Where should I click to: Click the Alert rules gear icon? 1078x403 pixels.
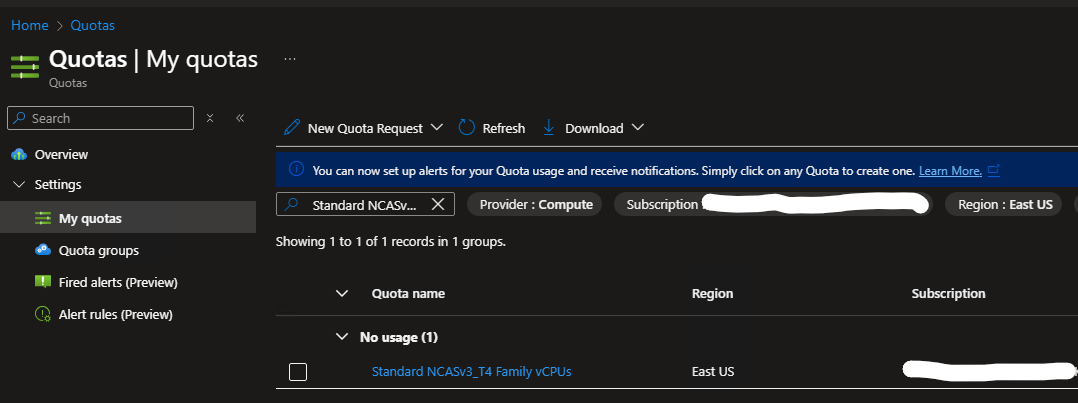(x=43, y=314)
